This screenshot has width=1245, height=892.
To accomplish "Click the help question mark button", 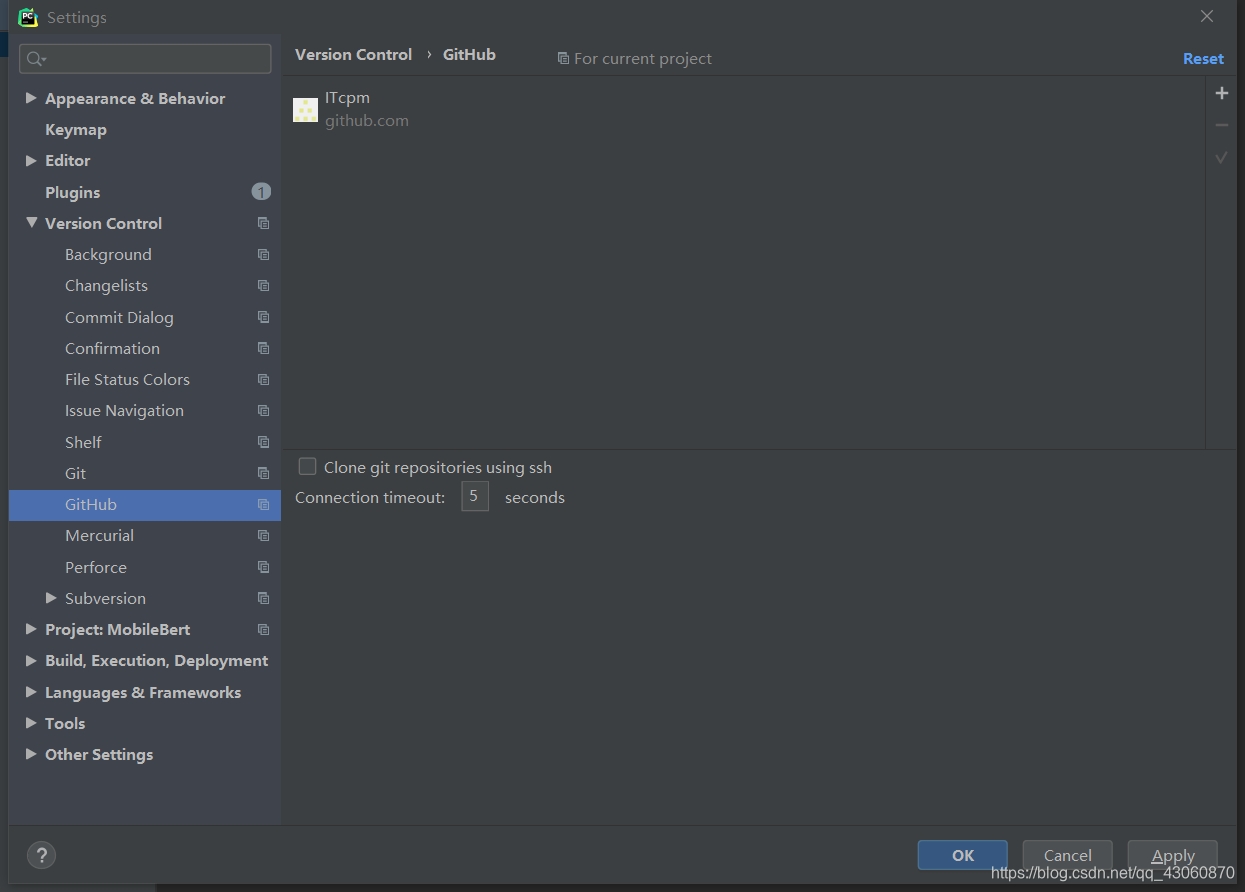I will 41,855.
